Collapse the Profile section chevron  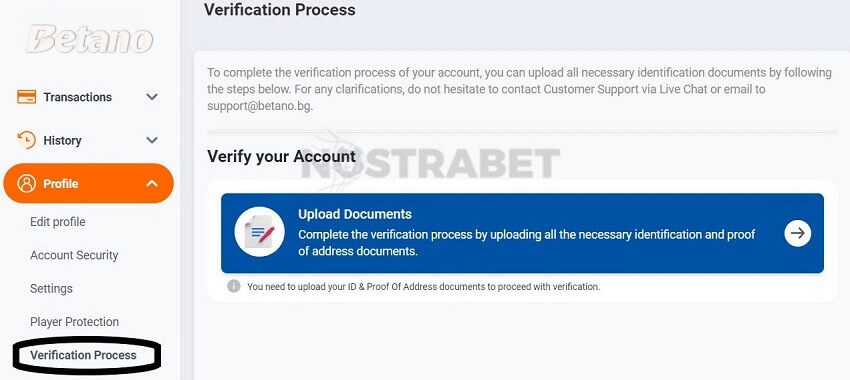(x=152, y=183)
